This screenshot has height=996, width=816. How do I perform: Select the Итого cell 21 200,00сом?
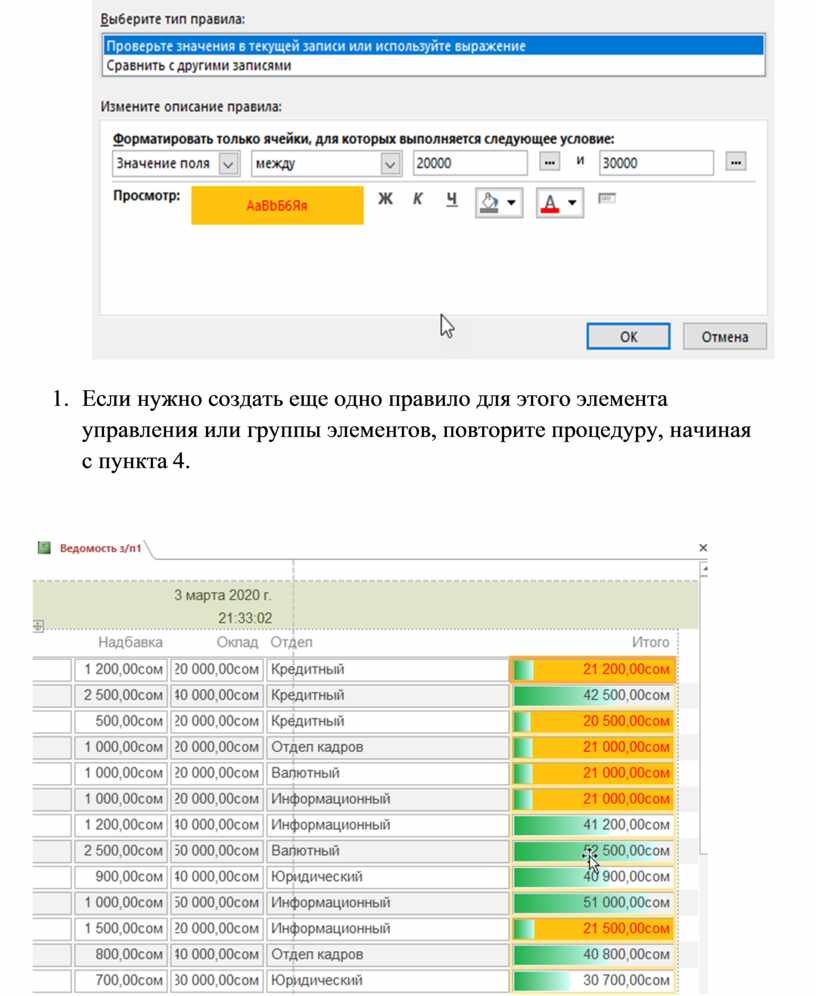pyautogui.click(x=593, y=669)
